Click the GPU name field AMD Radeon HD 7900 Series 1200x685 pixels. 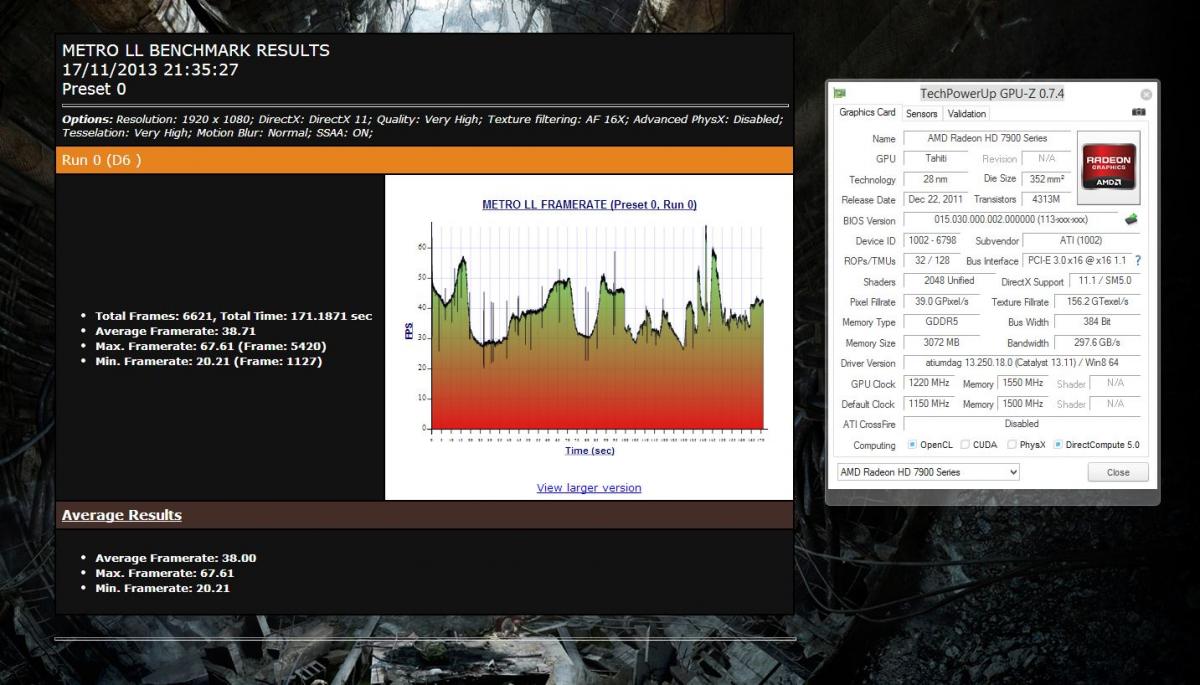987,139
